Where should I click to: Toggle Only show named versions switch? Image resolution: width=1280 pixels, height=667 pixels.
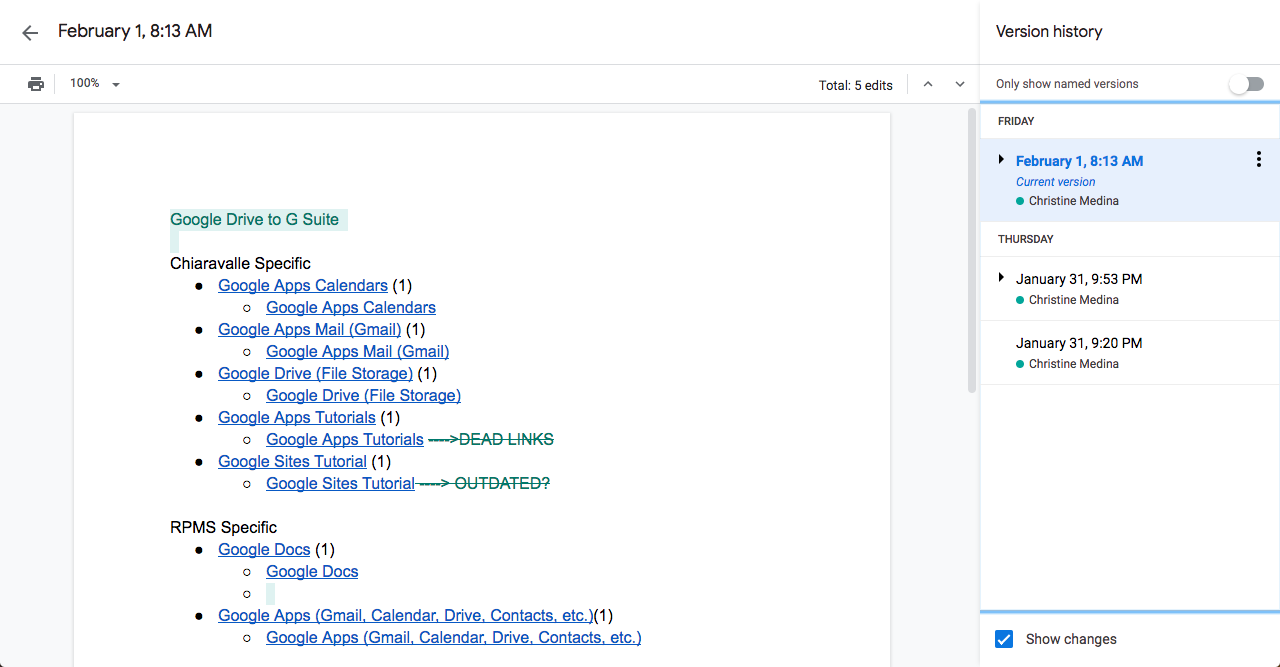(1246, 84)
